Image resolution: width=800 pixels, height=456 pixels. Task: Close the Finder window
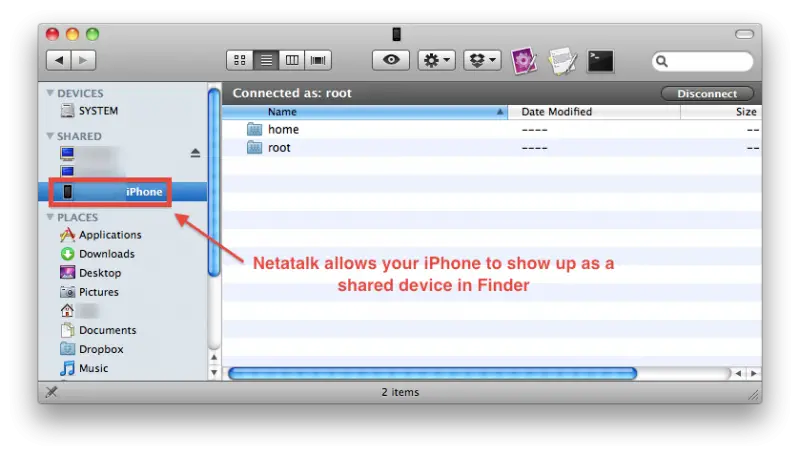click(52, 34)
